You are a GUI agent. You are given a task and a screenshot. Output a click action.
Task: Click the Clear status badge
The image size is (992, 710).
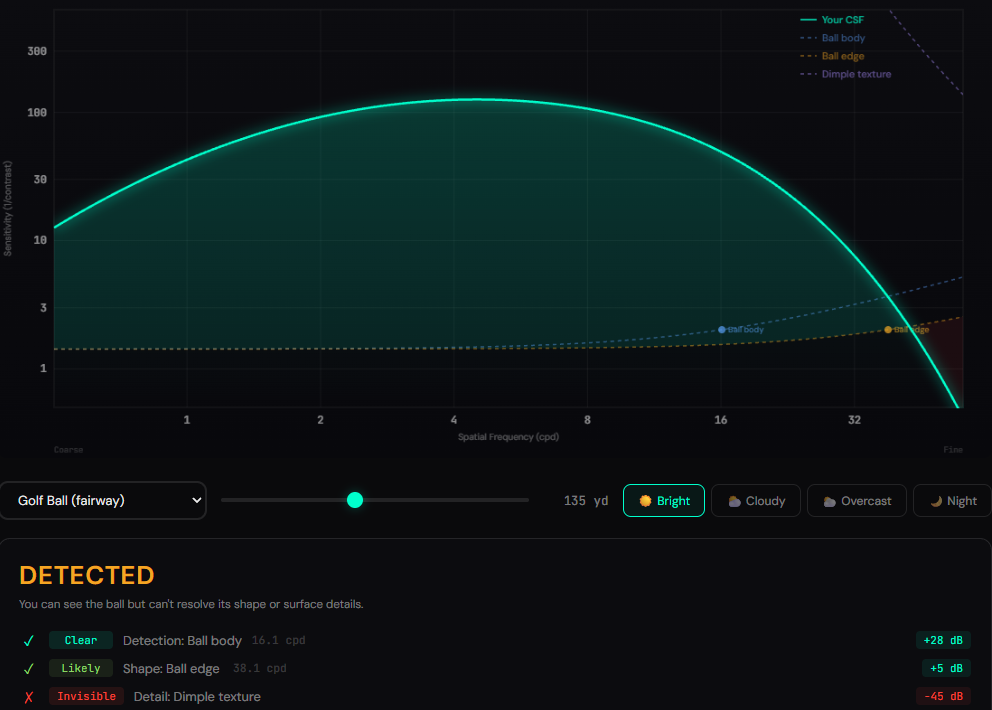pos(81,640)
